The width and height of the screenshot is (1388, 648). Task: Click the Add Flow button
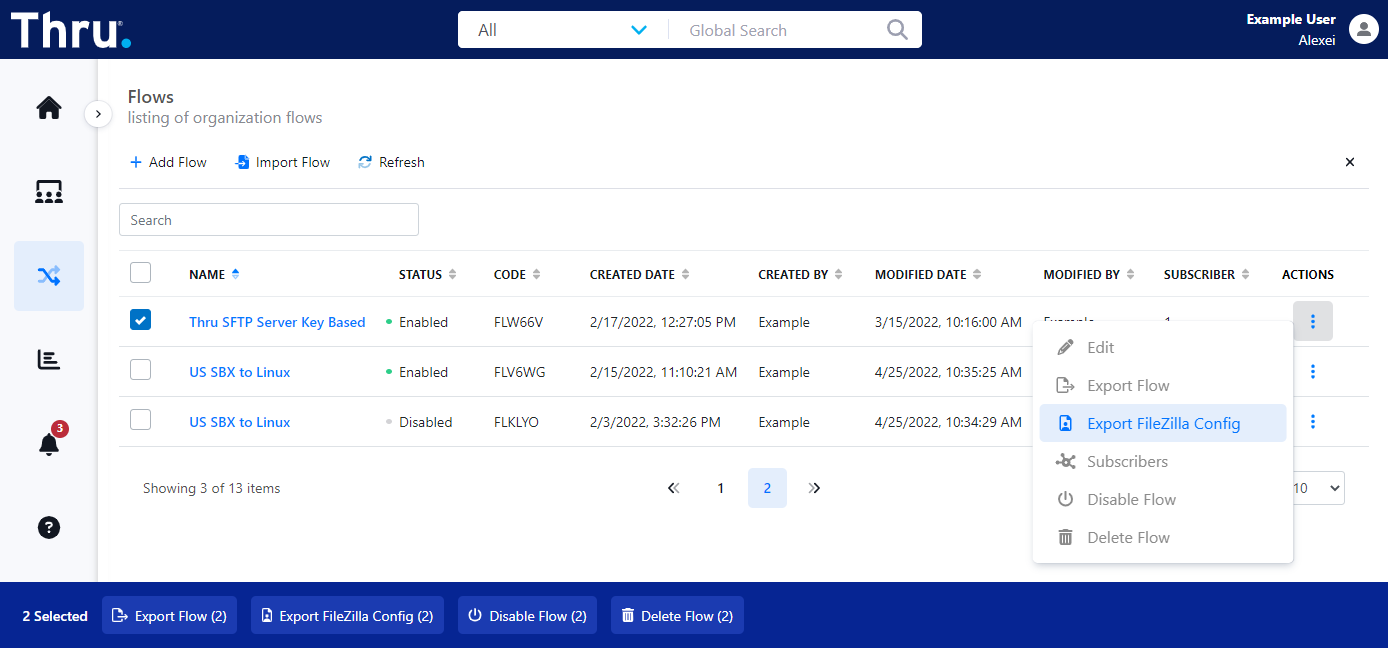168,162
